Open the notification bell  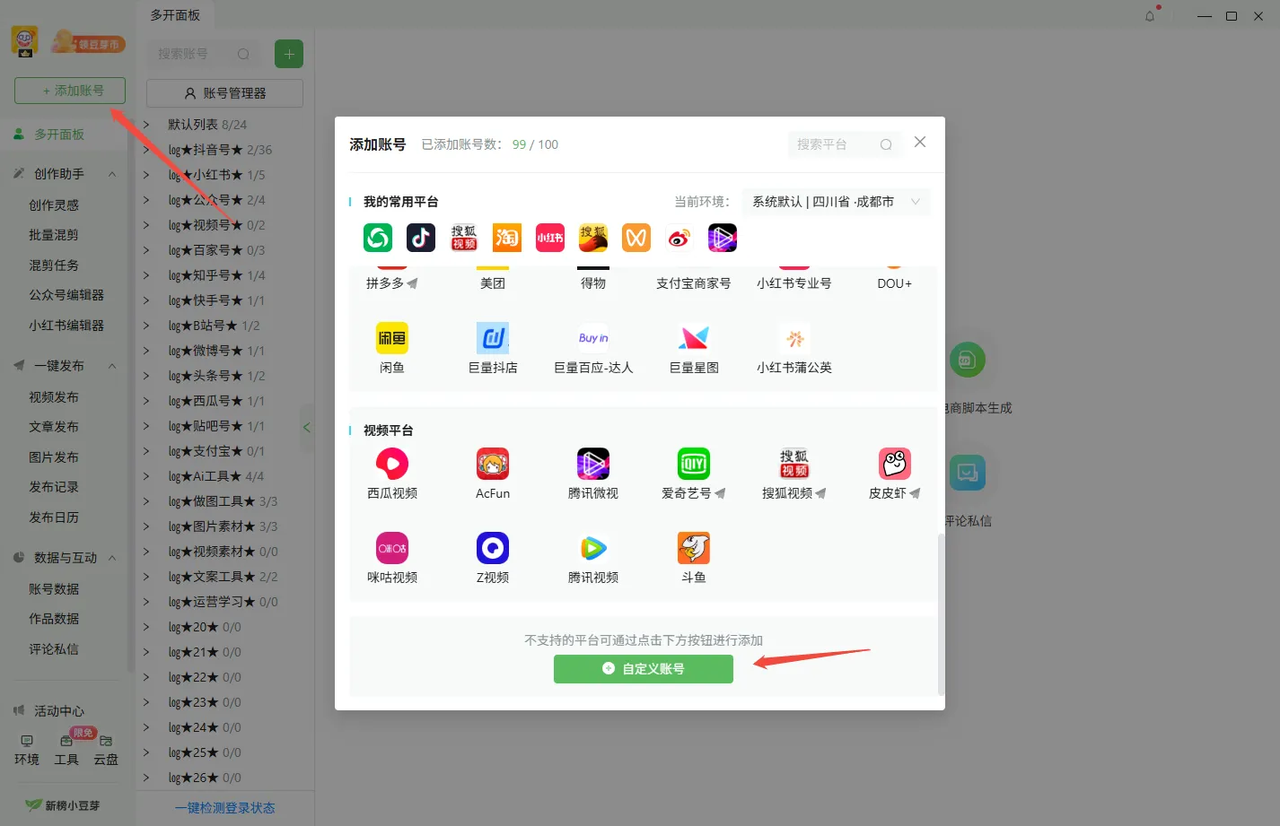click(1150, 16)
